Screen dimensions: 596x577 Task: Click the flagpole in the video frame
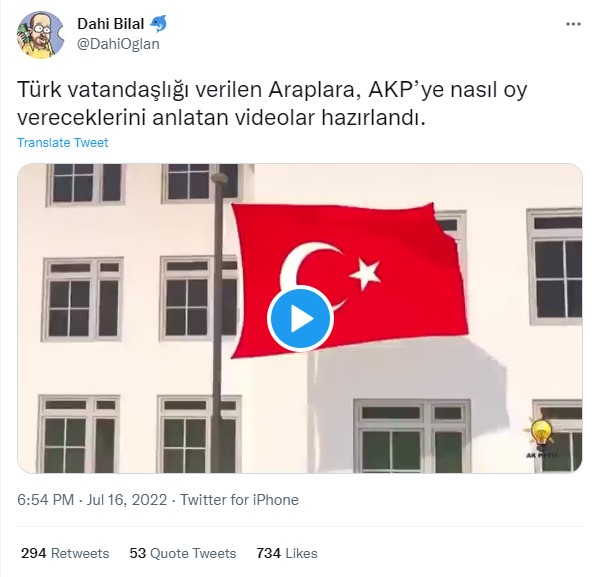pyautogui.click(x=217, y=323)
